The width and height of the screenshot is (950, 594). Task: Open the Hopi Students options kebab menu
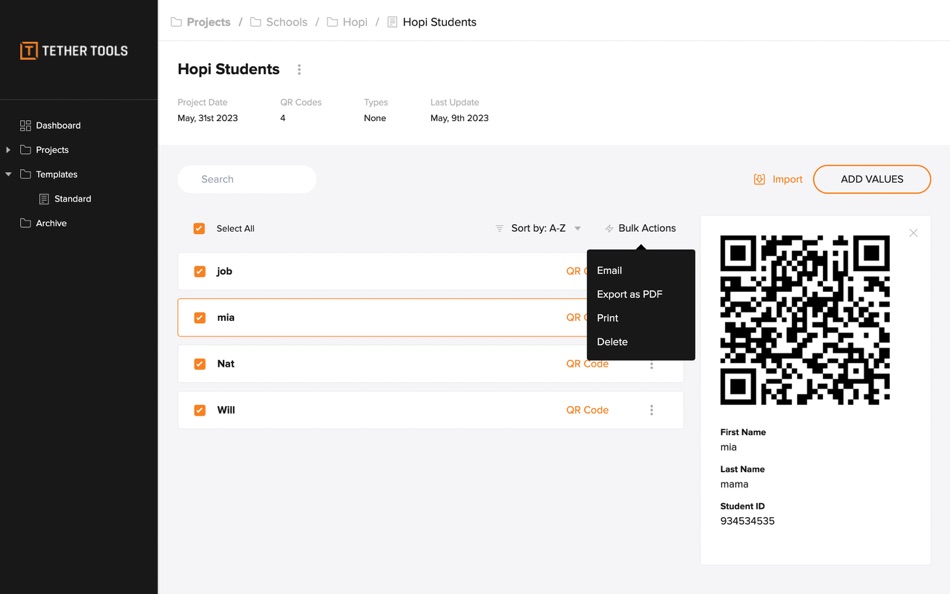click(x=299, y=70)
